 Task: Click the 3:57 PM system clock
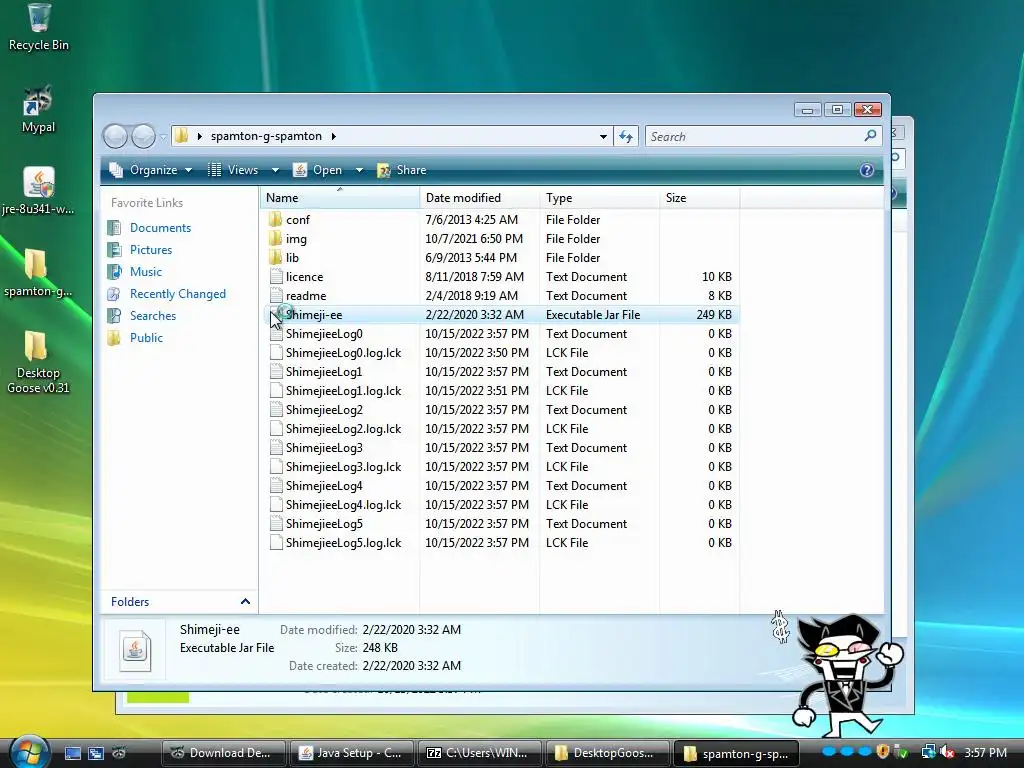986,753
